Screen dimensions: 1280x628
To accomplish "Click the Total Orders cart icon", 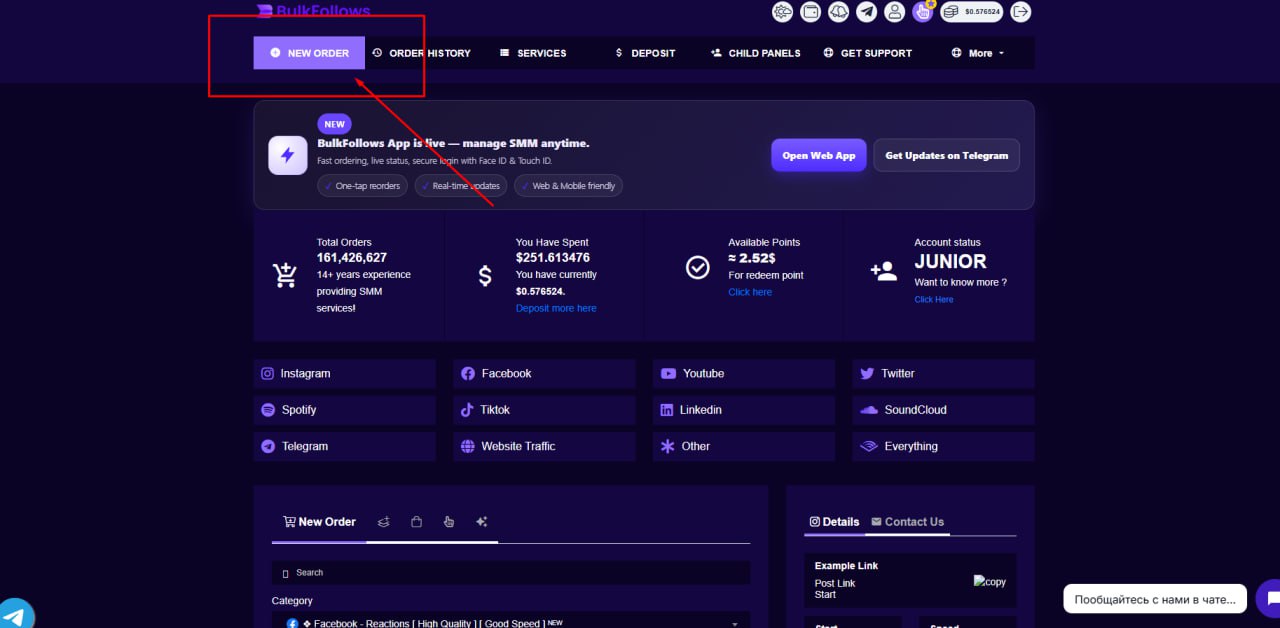I will (285, 275).
